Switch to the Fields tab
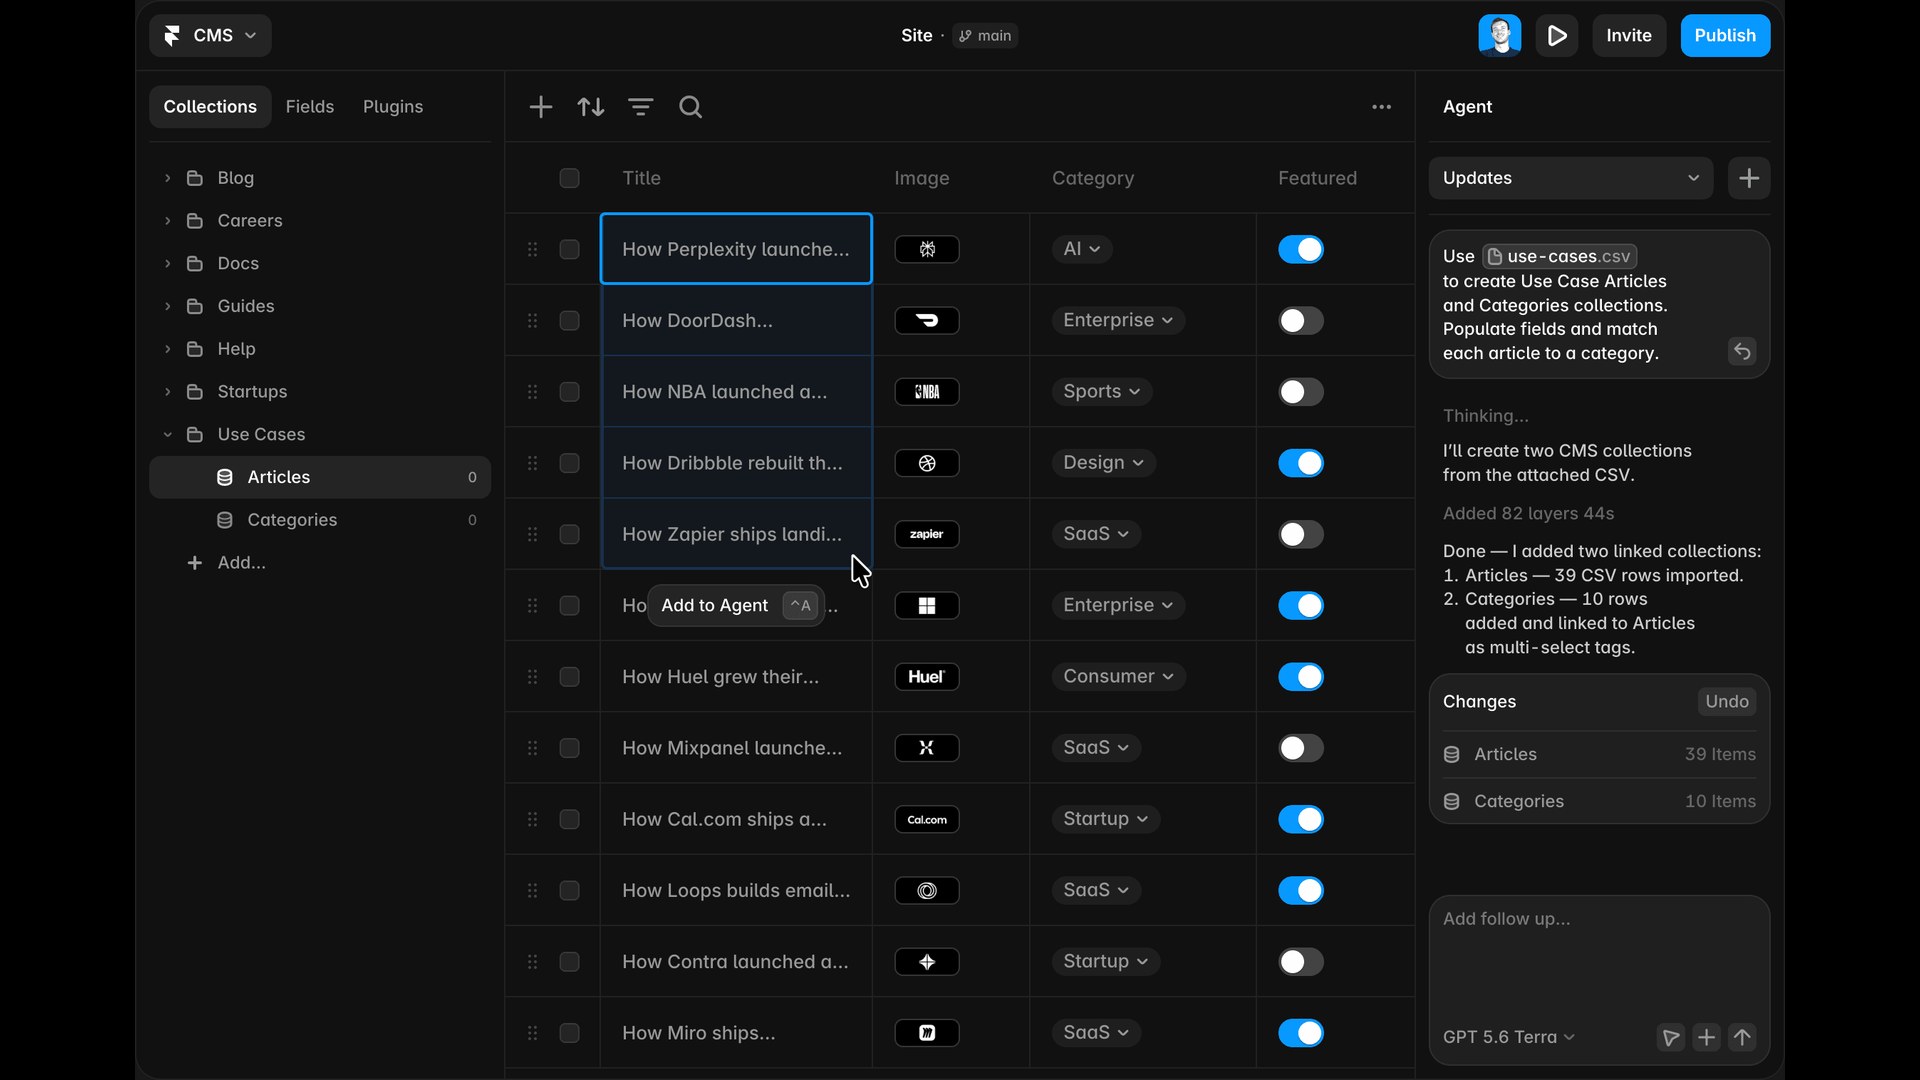1920x1080 pixels. pos(310,107)
